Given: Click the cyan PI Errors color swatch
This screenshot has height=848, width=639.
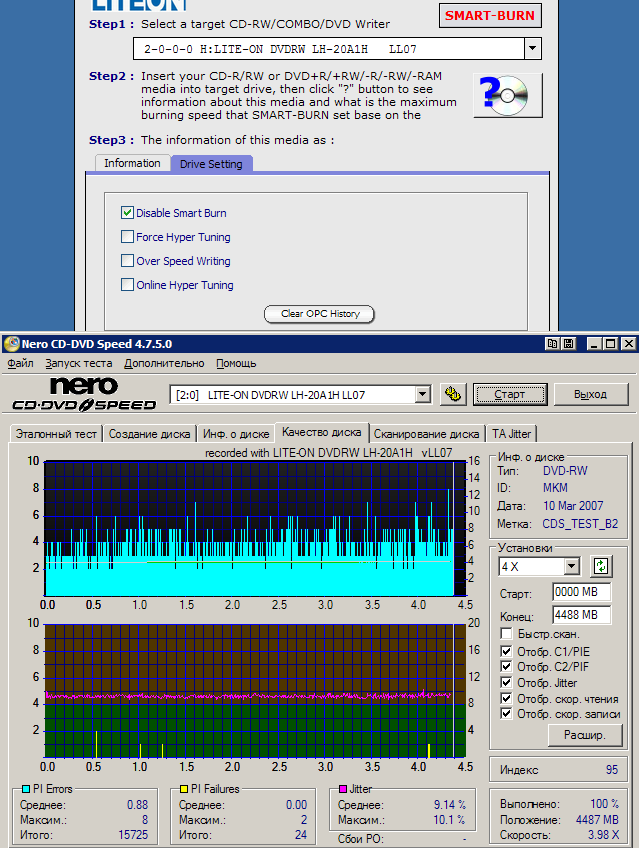Looking at the screenshot, I should (26, 789).
